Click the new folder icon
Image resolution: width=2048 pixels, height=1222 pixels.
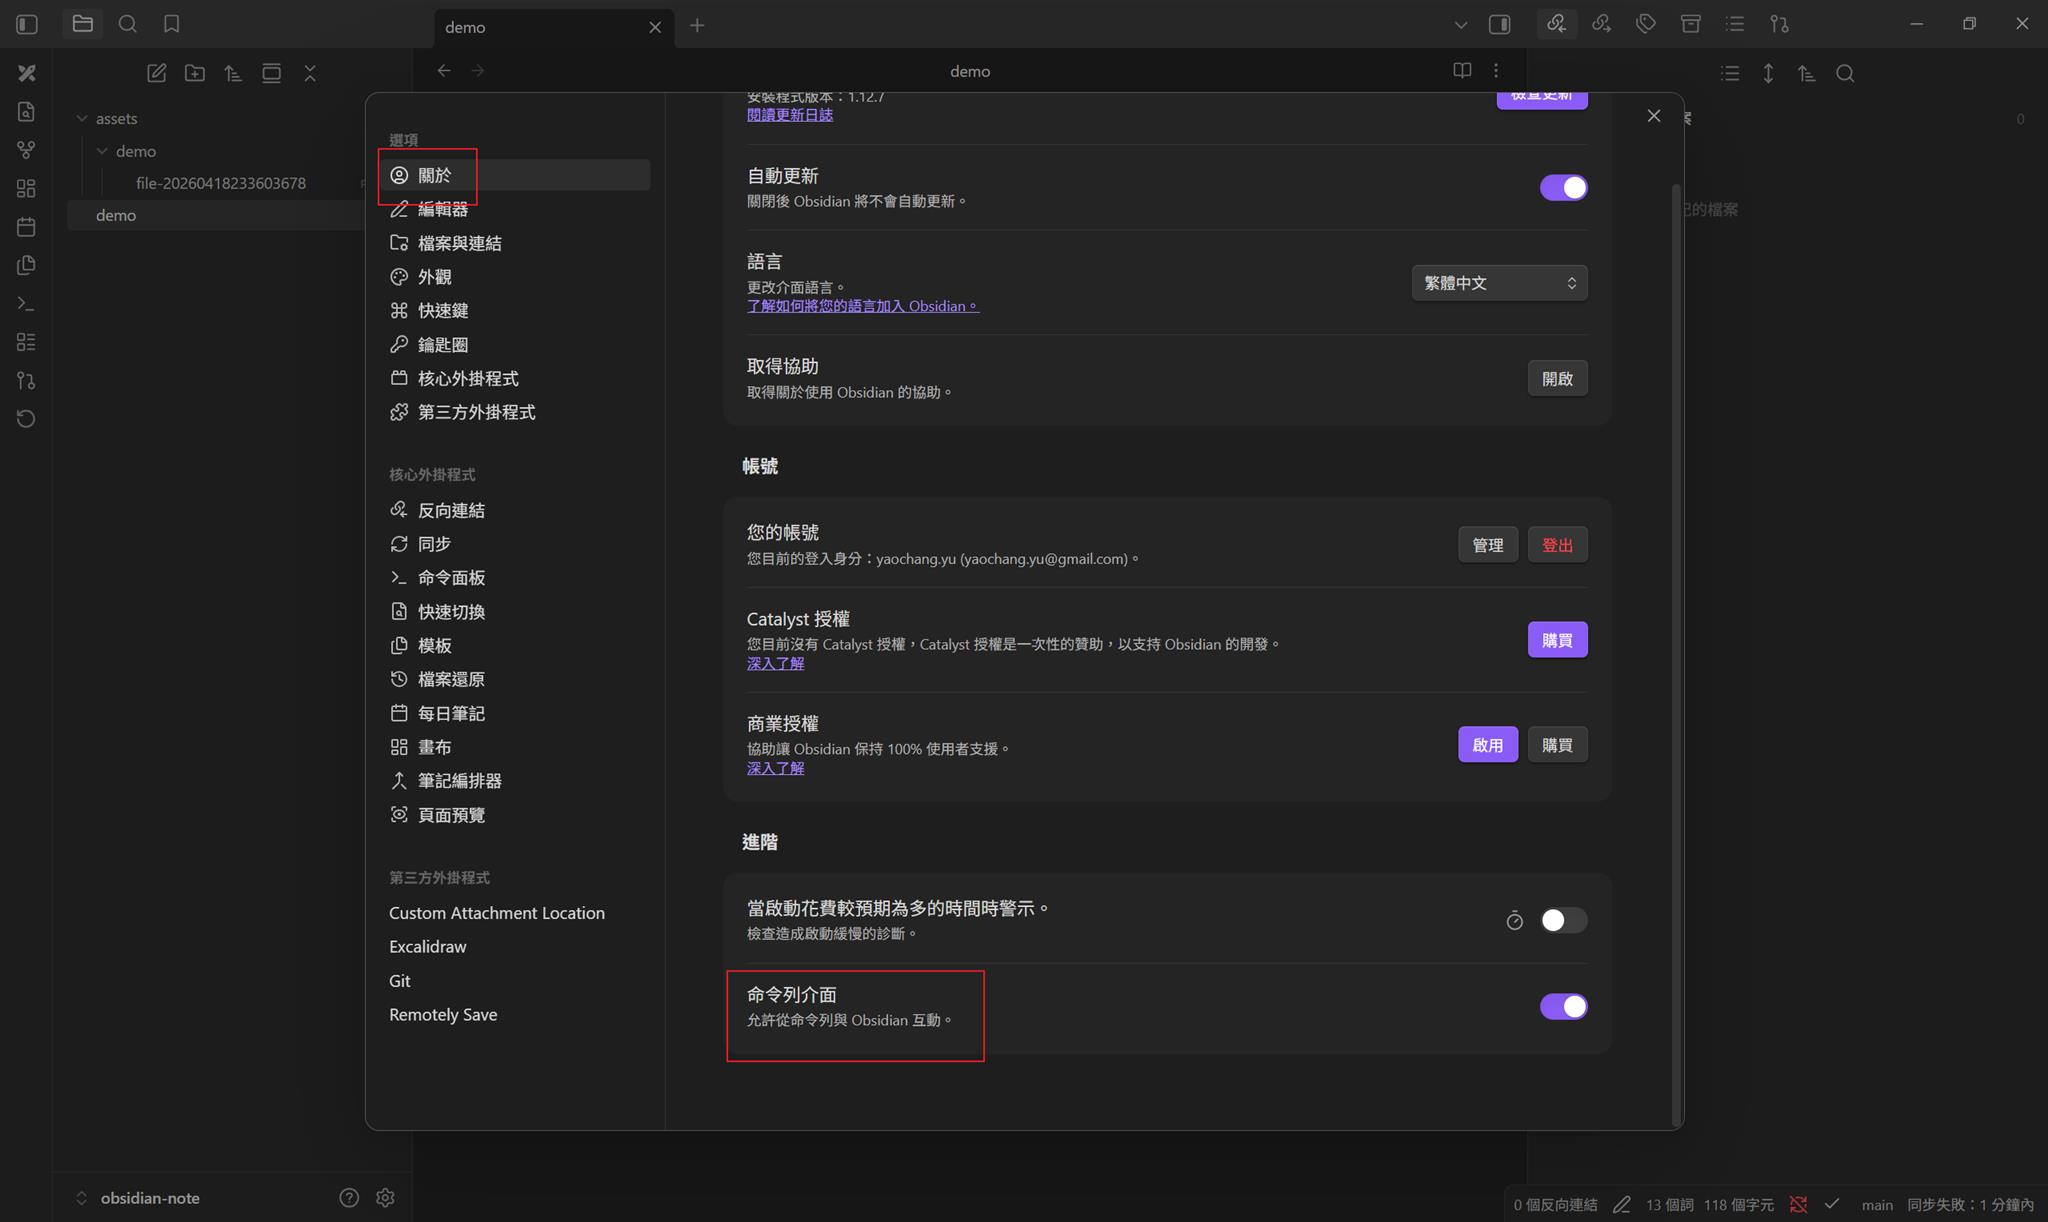[x=195, y=73]
